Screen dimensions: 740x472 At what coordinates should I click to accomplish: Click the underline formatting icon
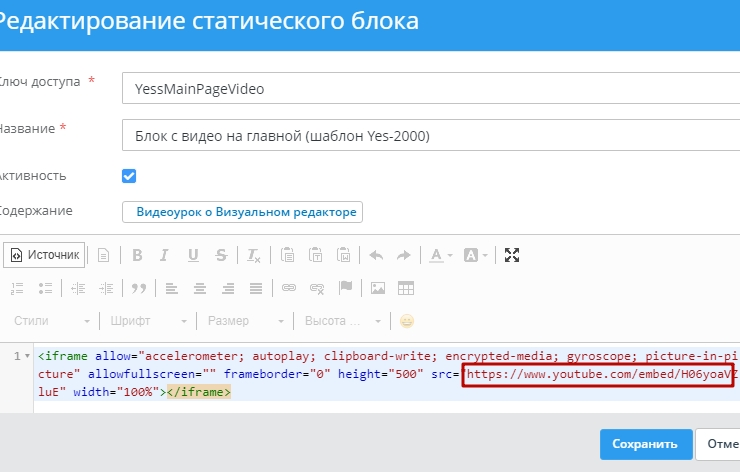coord(193,255)
